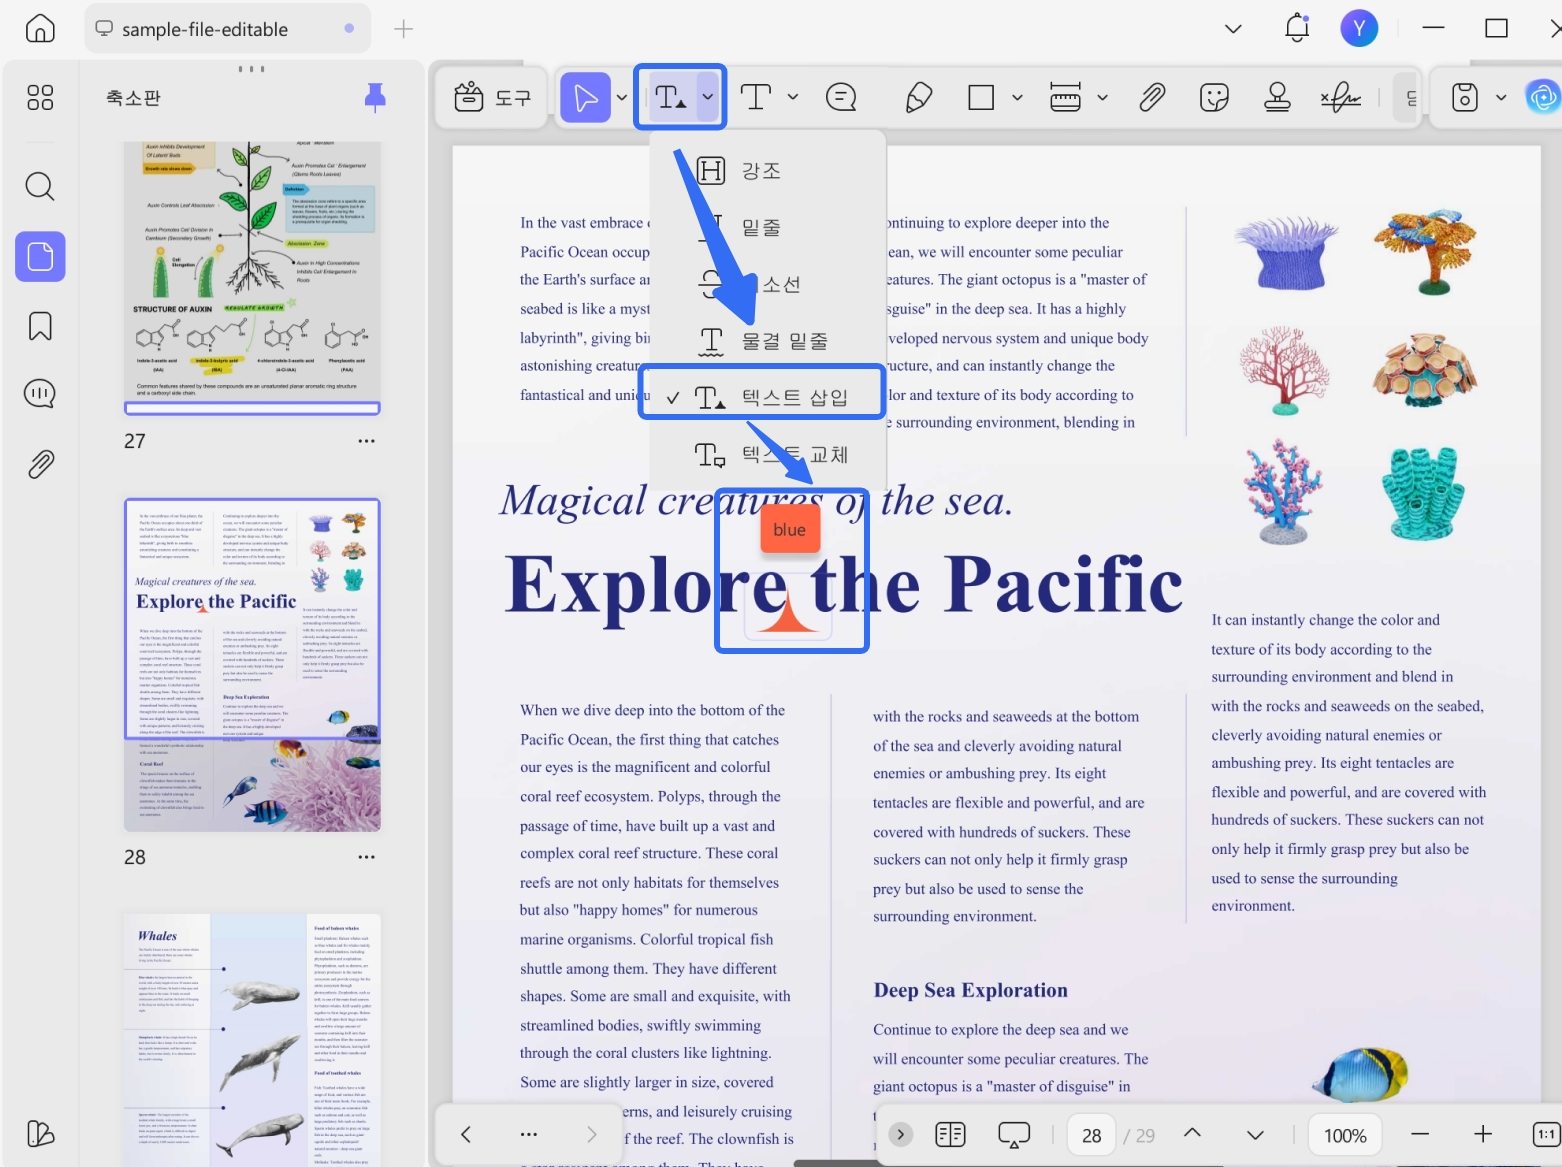The image size is (1562, 1167).
Task: Expand the measure tool dropdown arrow
Action: click(1102, 97)
